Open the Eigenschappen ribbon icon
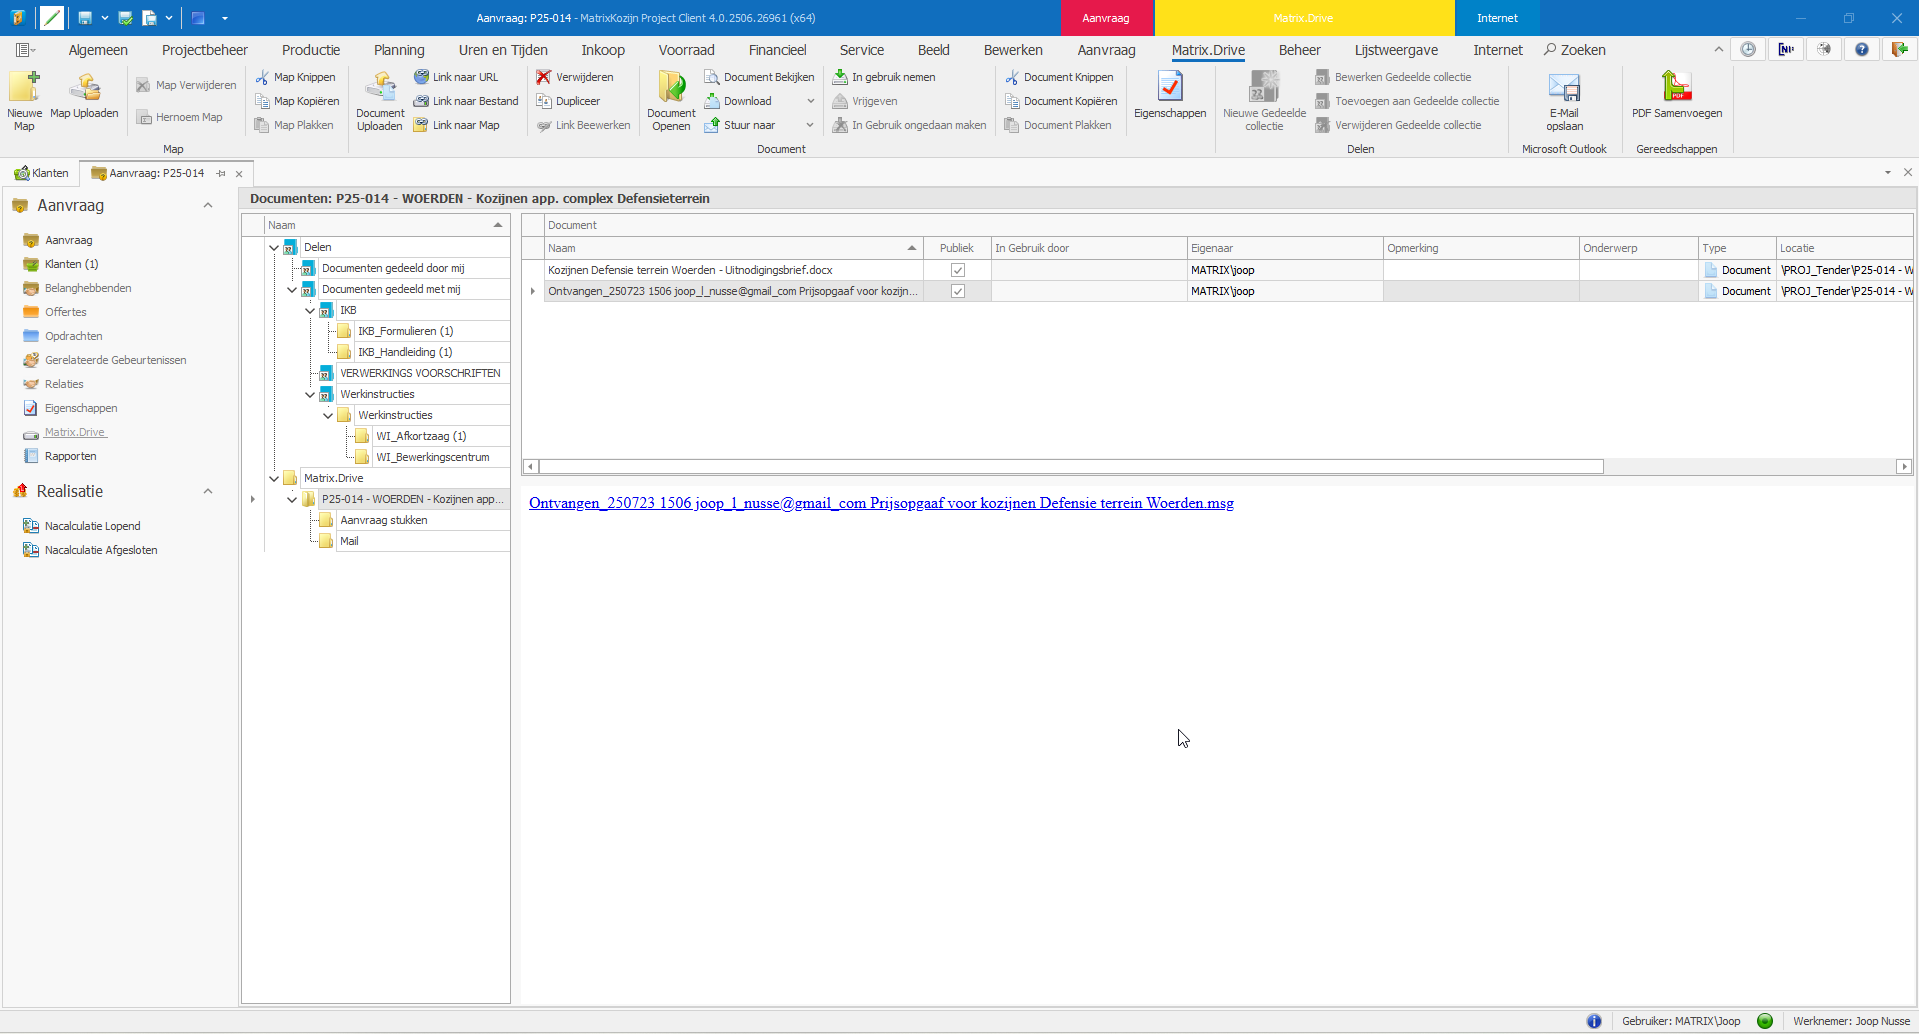 coord(1170,87)
